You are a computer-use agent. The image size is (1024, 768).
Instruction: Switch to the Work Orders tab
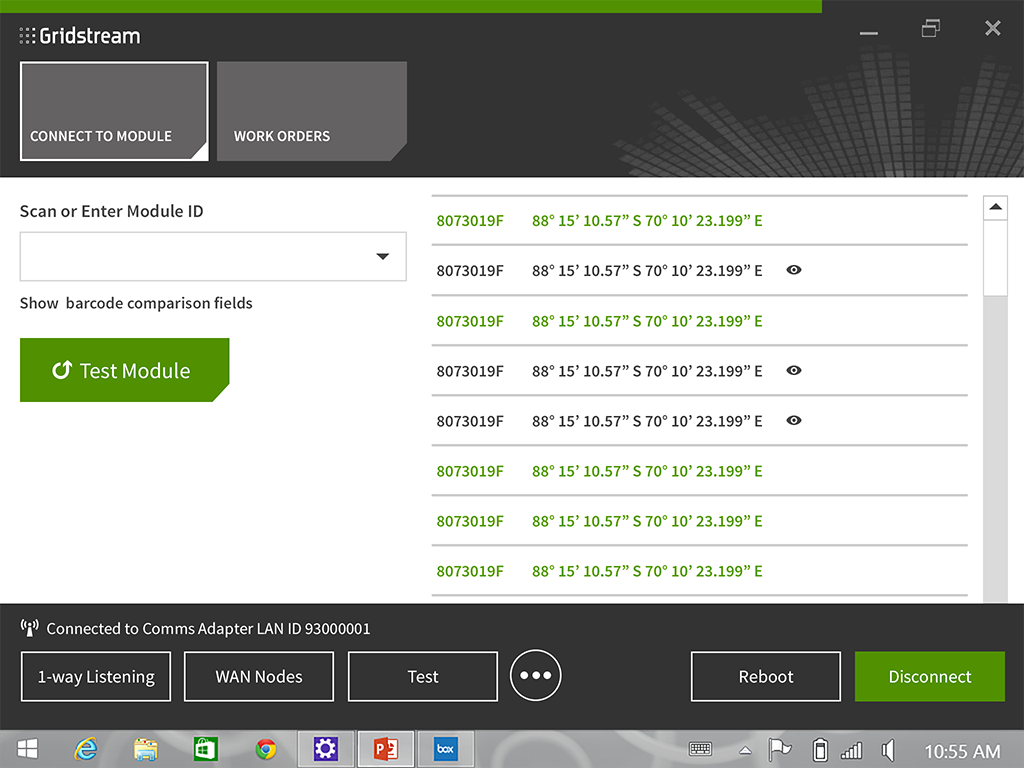311,111
